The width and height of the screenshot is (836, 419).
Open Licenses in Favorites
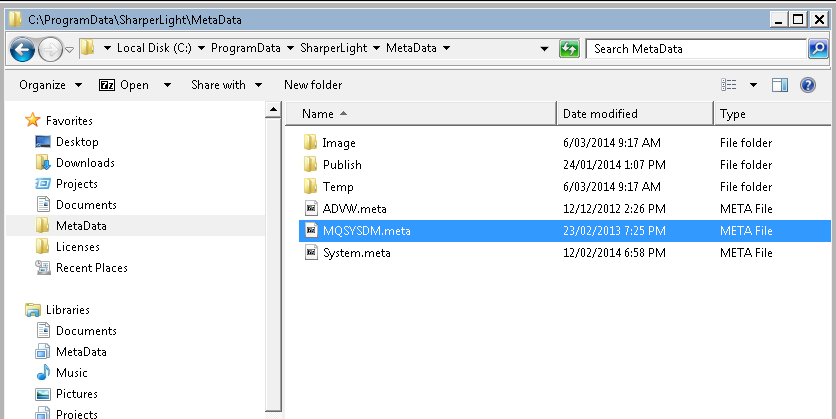[78, 247]
